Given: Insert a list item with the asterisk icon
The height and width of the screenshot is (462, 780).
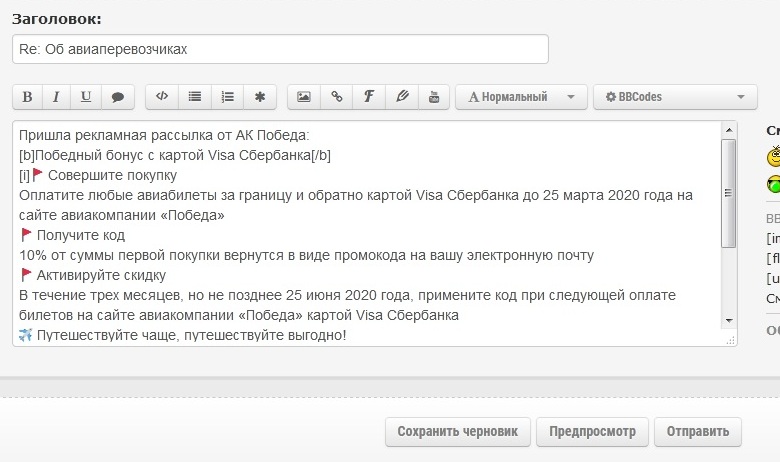Looking at the screenshot, I should point(260,97).
